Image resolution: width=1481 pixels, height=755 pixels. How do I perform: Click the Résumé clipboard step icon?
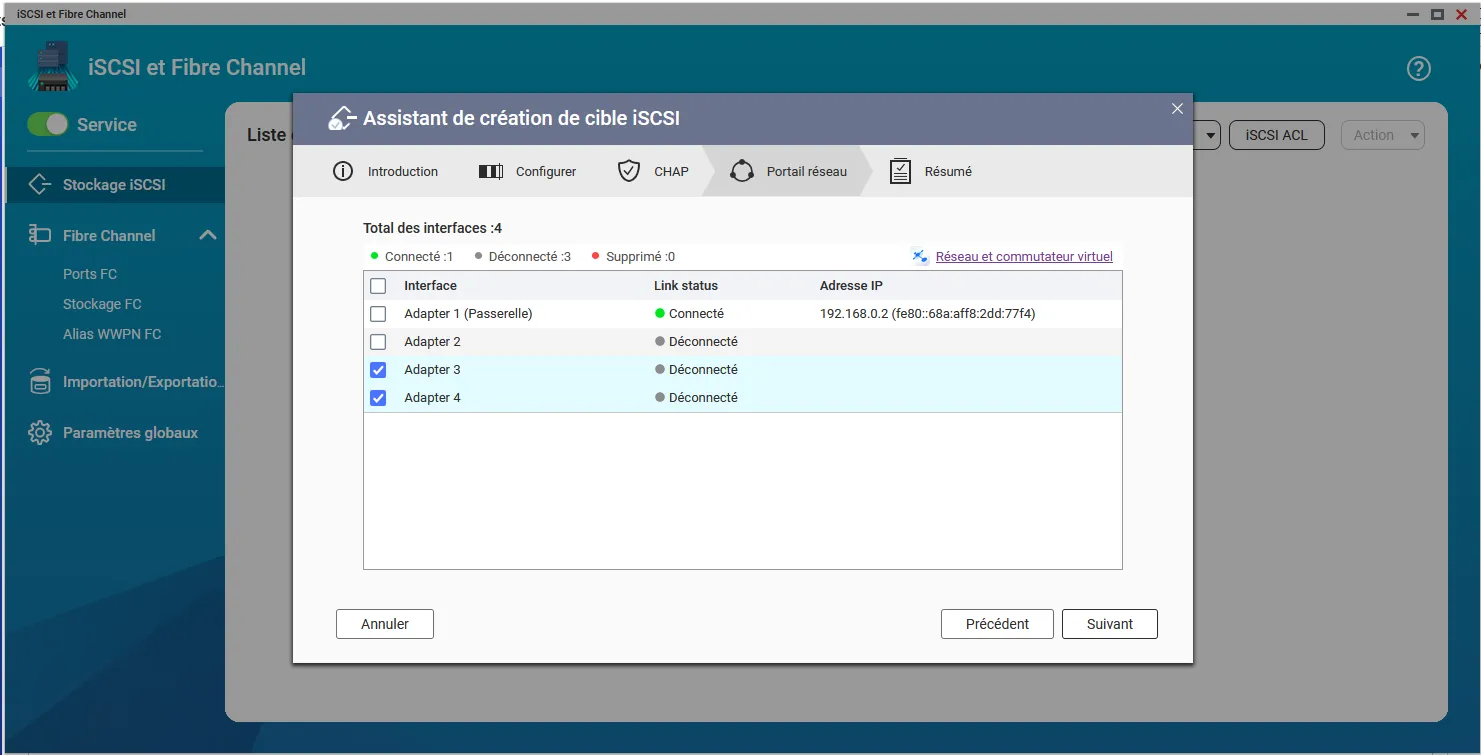point(900,171)
